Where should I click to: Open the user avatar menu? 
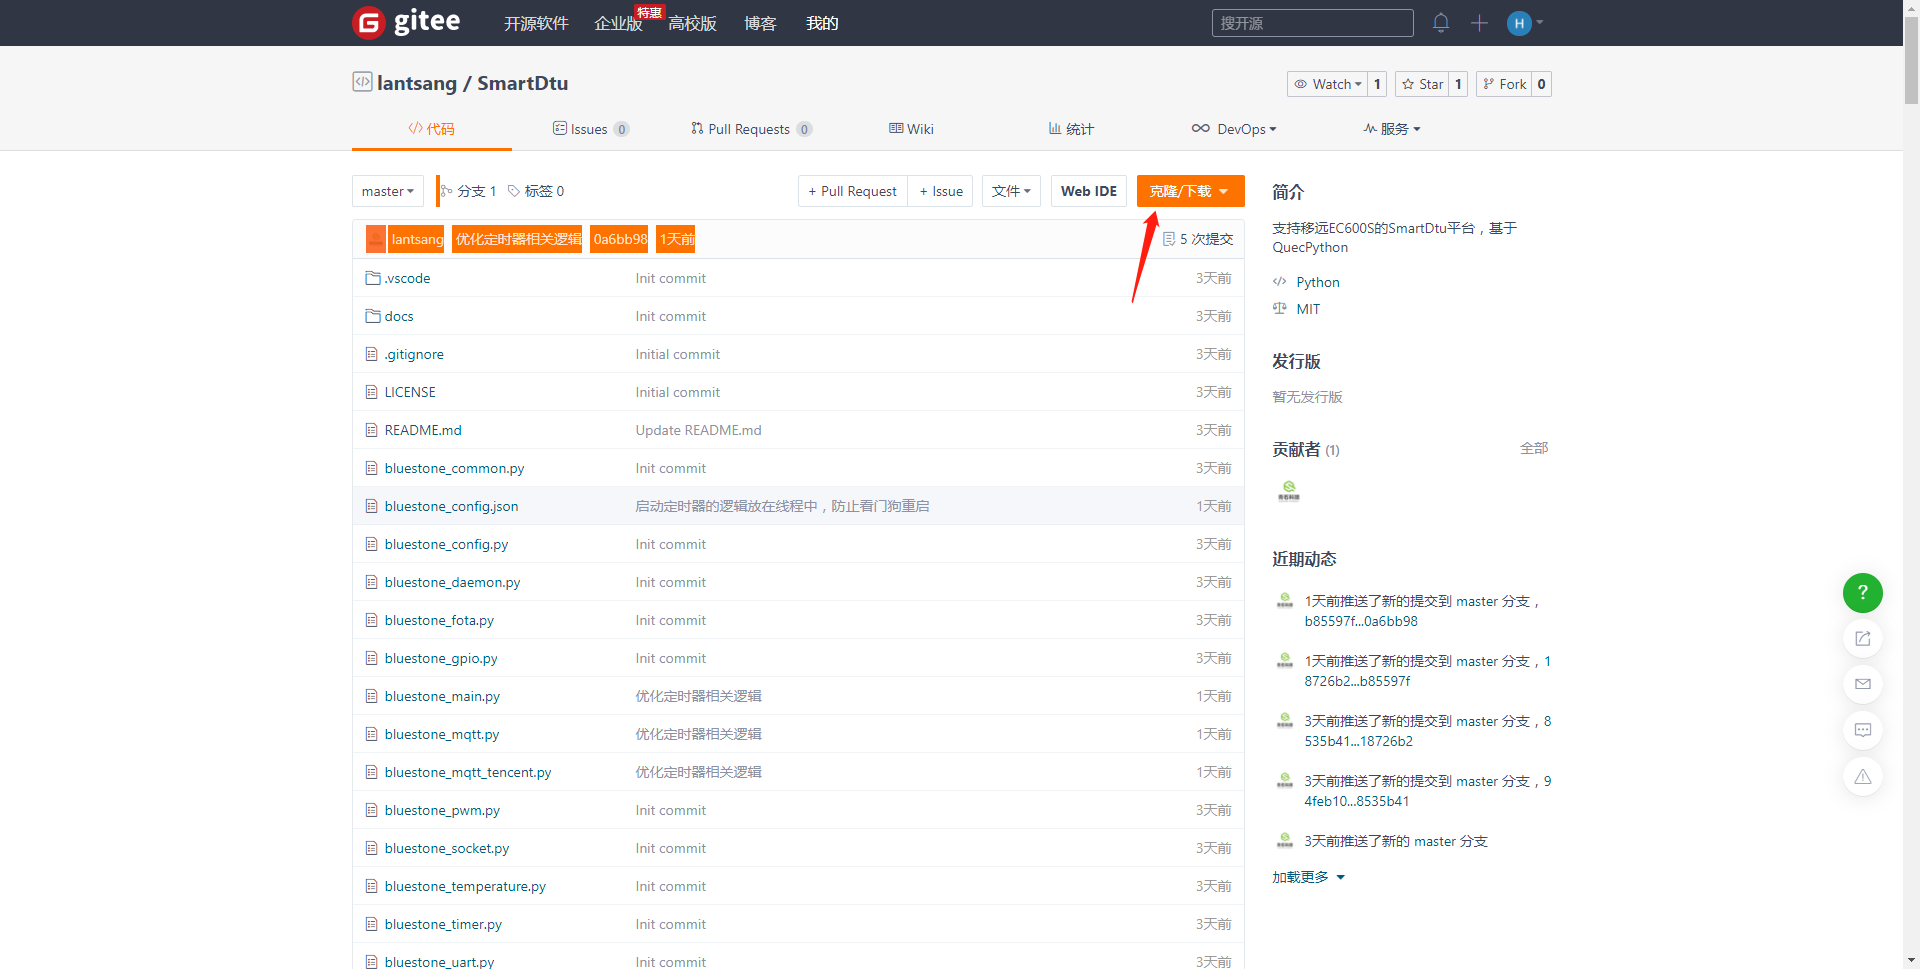coord(1523,23)
